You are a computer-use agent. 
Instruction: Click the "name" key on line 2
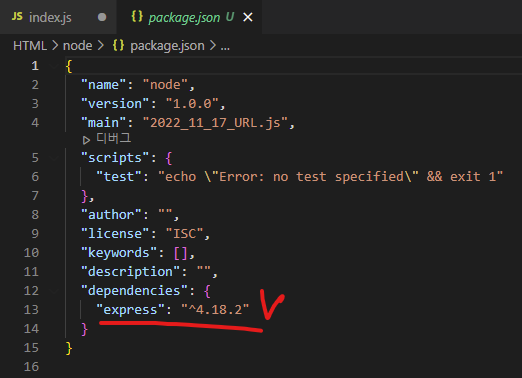(103, 85)
